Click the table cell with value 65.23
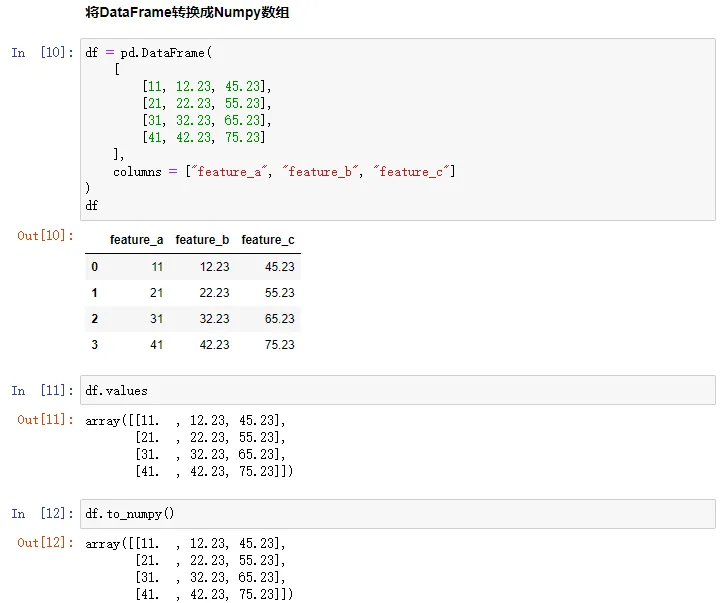The height and width of the screenshot is (603, 723). pyautogui.click(x=280, y=319)
